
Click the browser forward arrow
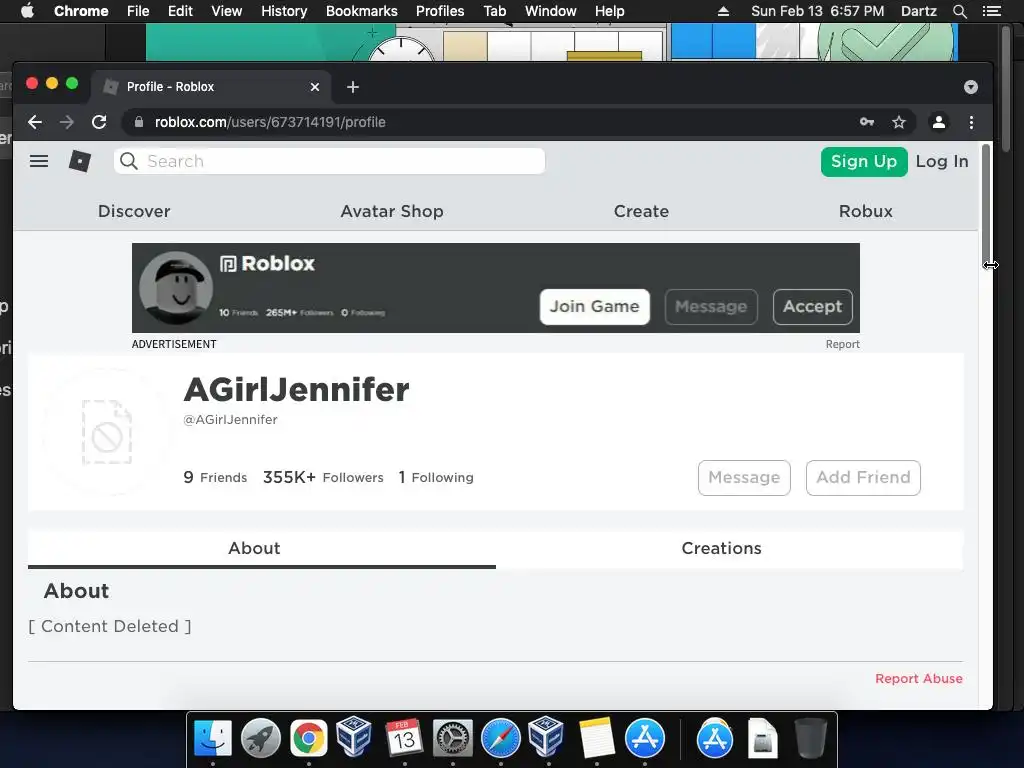[67, 122]
